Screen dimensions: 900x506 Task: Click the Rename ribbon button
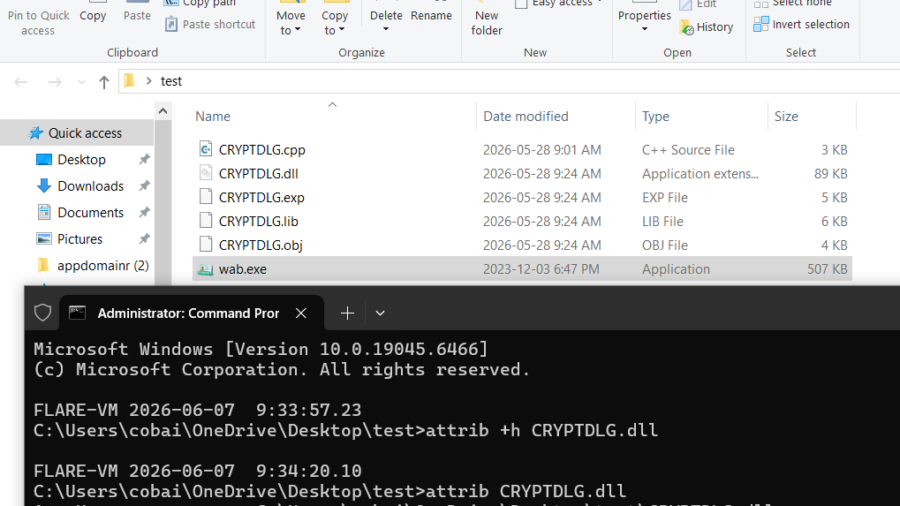(431, 15)
